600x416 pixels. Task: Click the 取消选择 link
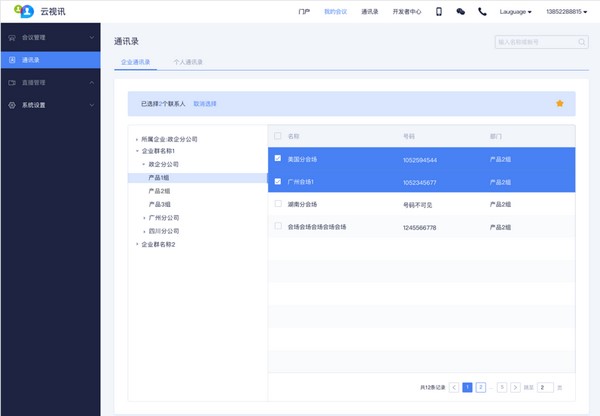[205, 104]
